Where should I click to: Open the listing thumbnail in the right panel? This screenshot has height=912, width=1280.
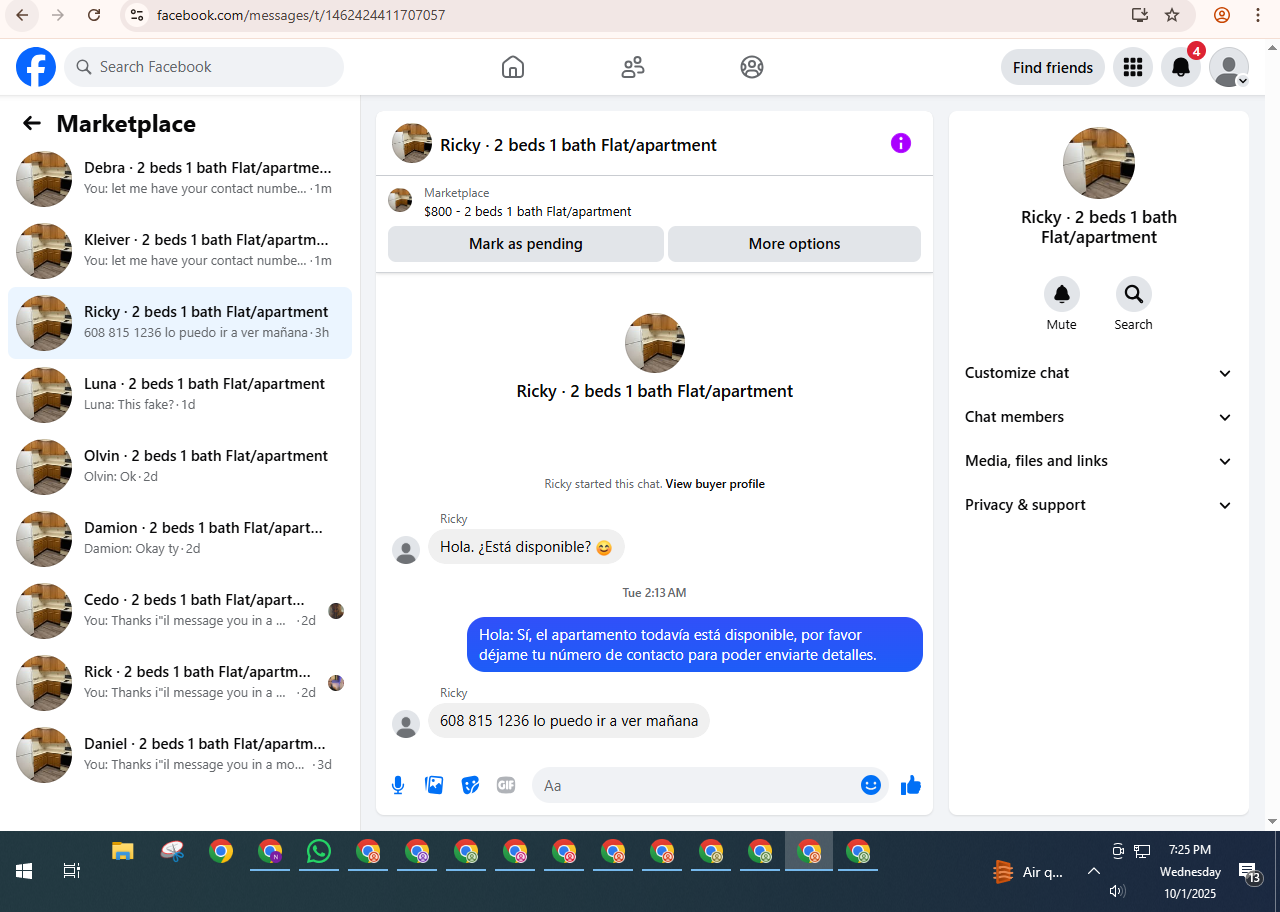[1099, 163]
